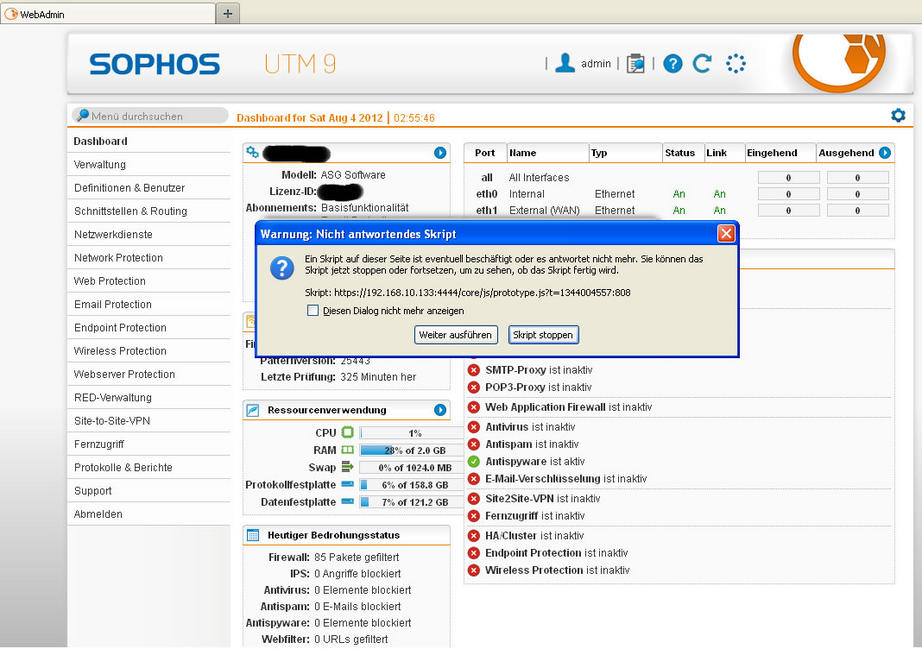This screenshot has width=922, height=649.
Task: Open a new browser tab
Action: coord(228,14)
